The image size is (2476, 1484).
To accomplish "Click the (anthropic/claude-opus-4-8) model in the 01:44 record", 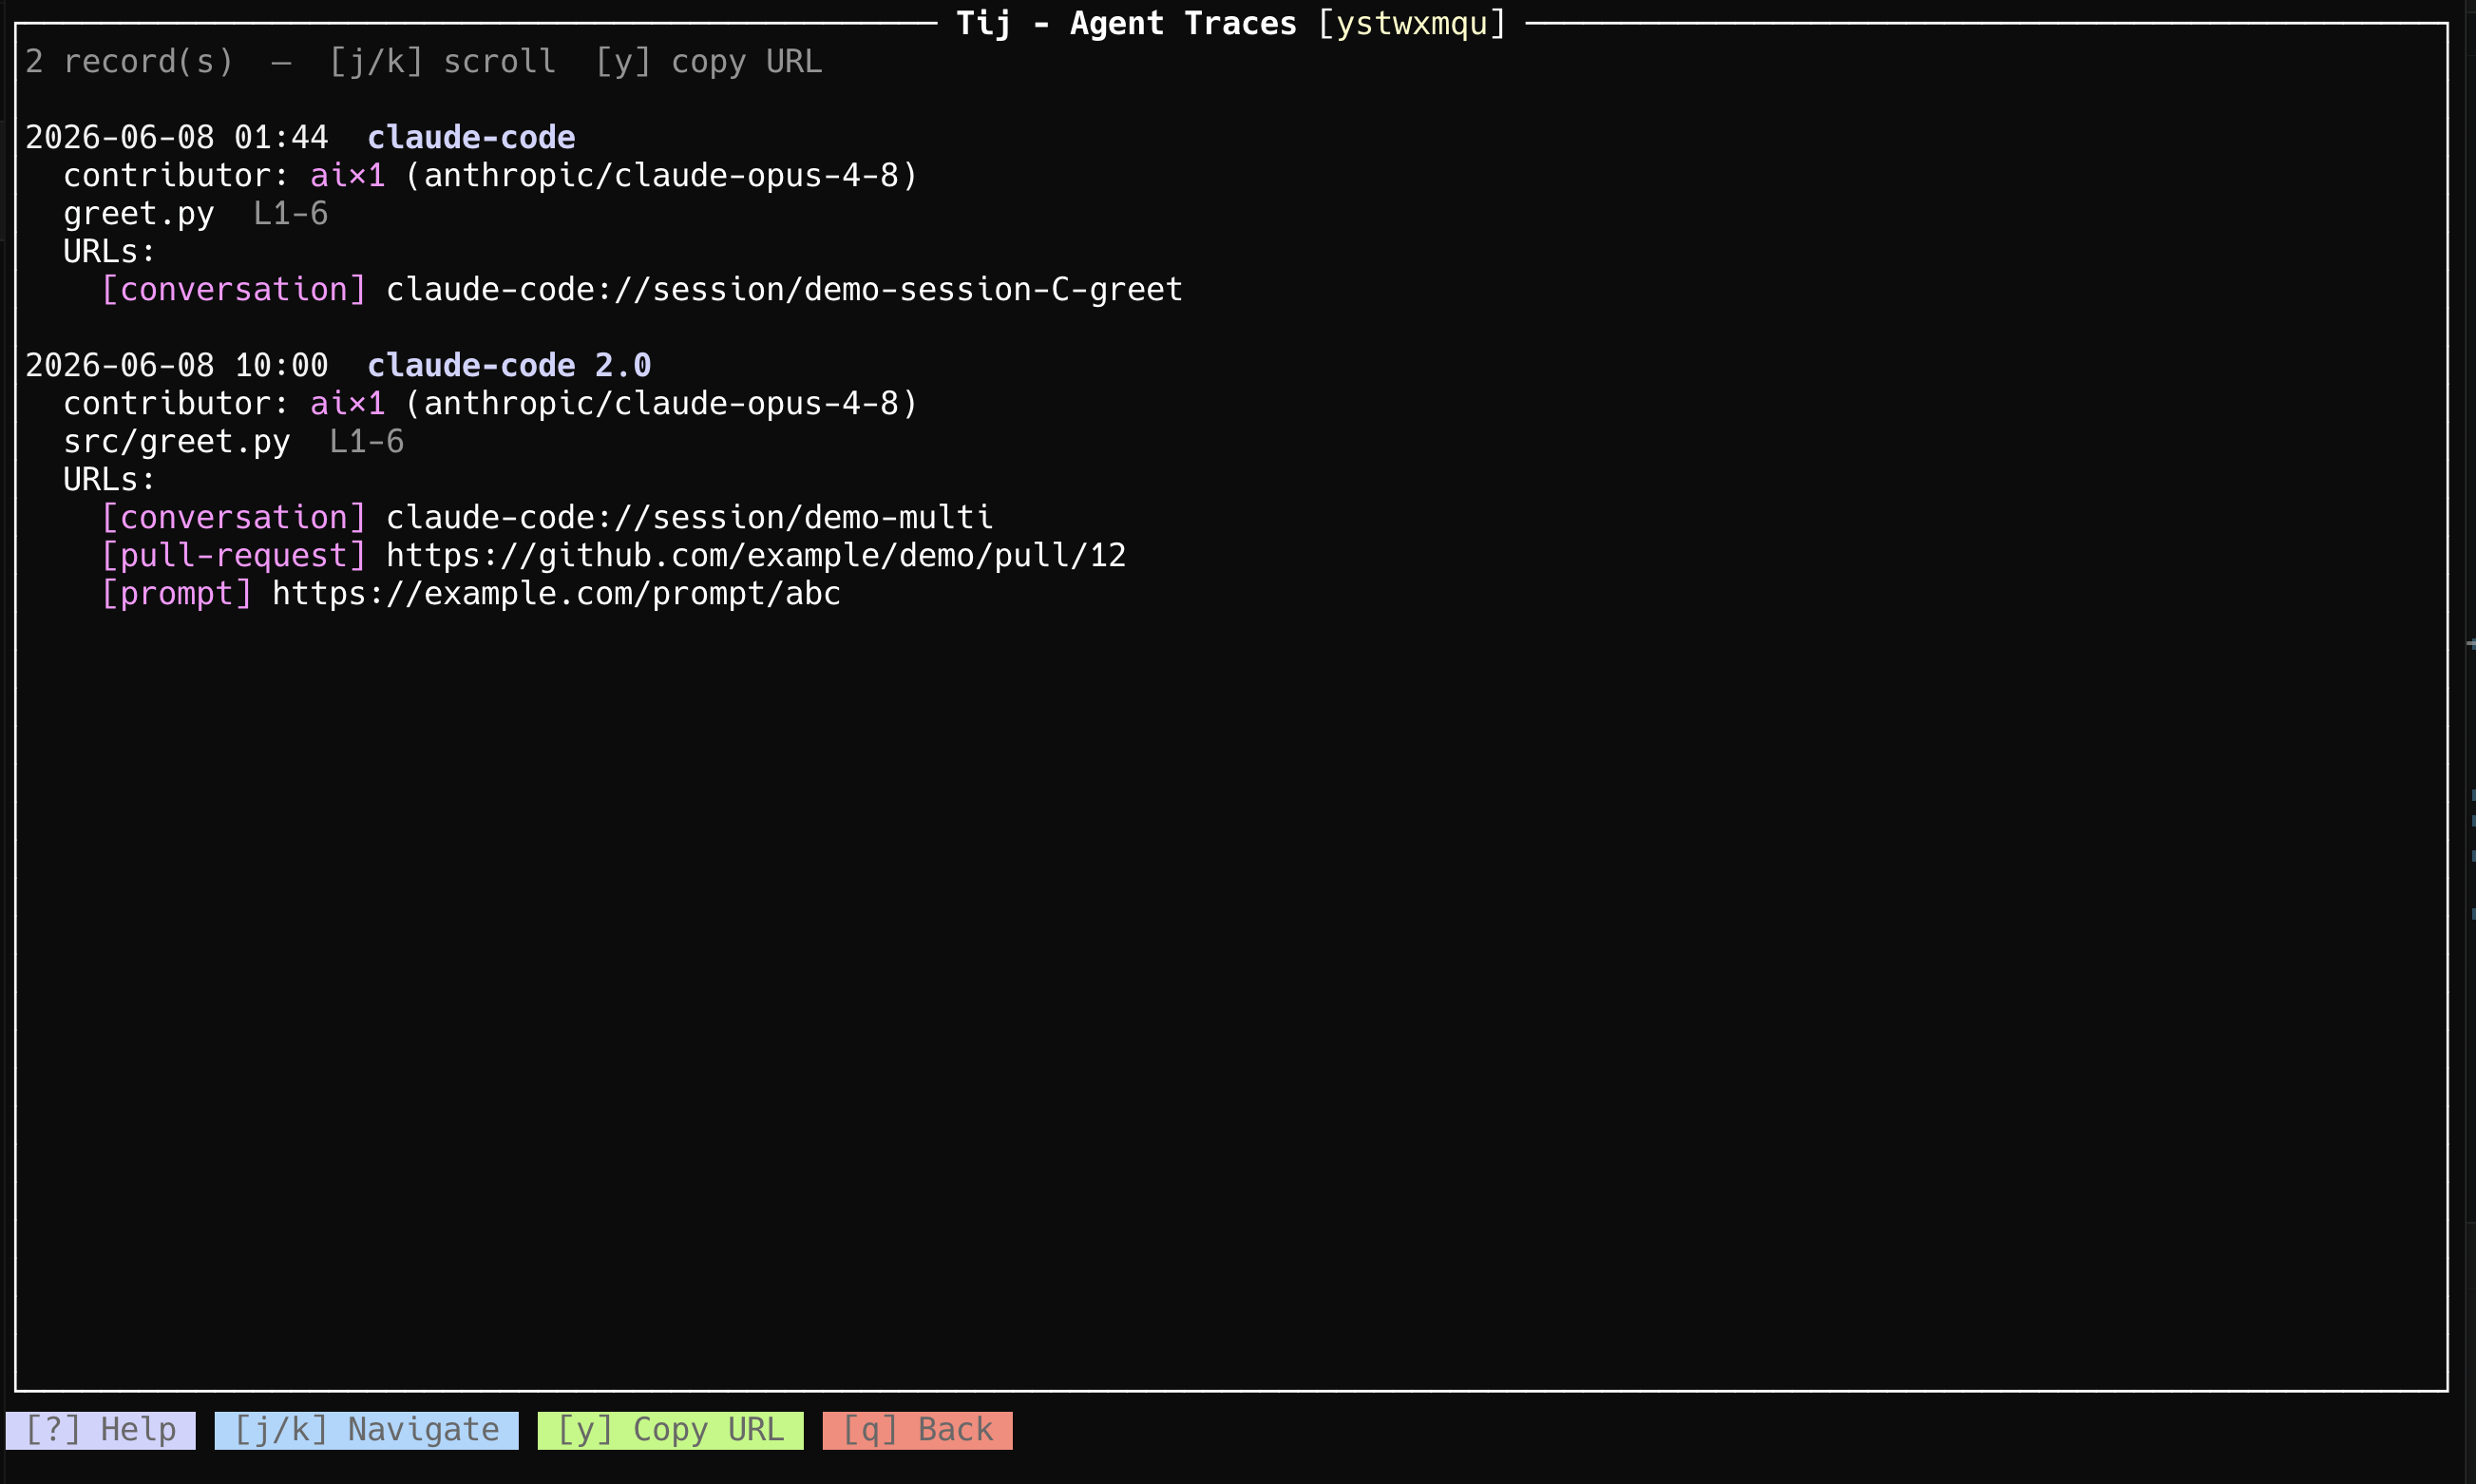I will (x=661, y=176).
